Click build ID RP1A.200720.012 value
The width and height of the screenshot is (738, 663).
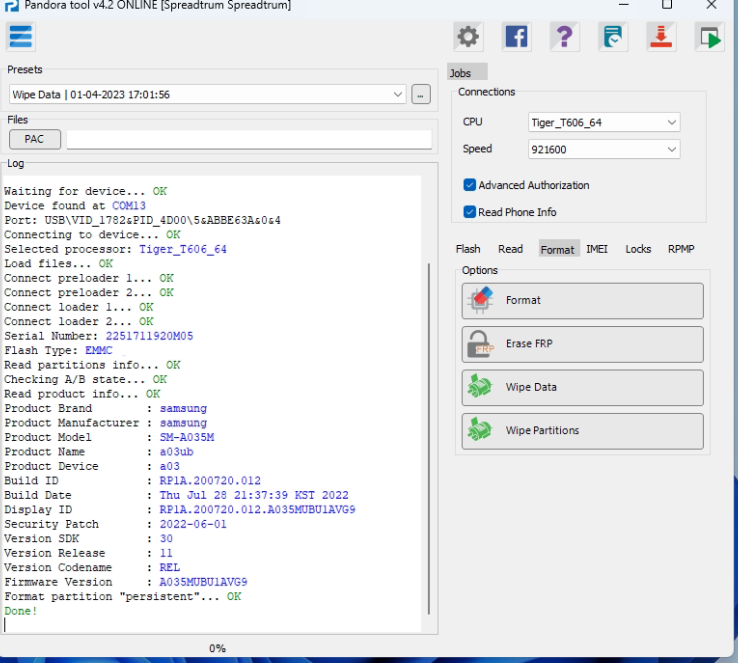[210, 480]
